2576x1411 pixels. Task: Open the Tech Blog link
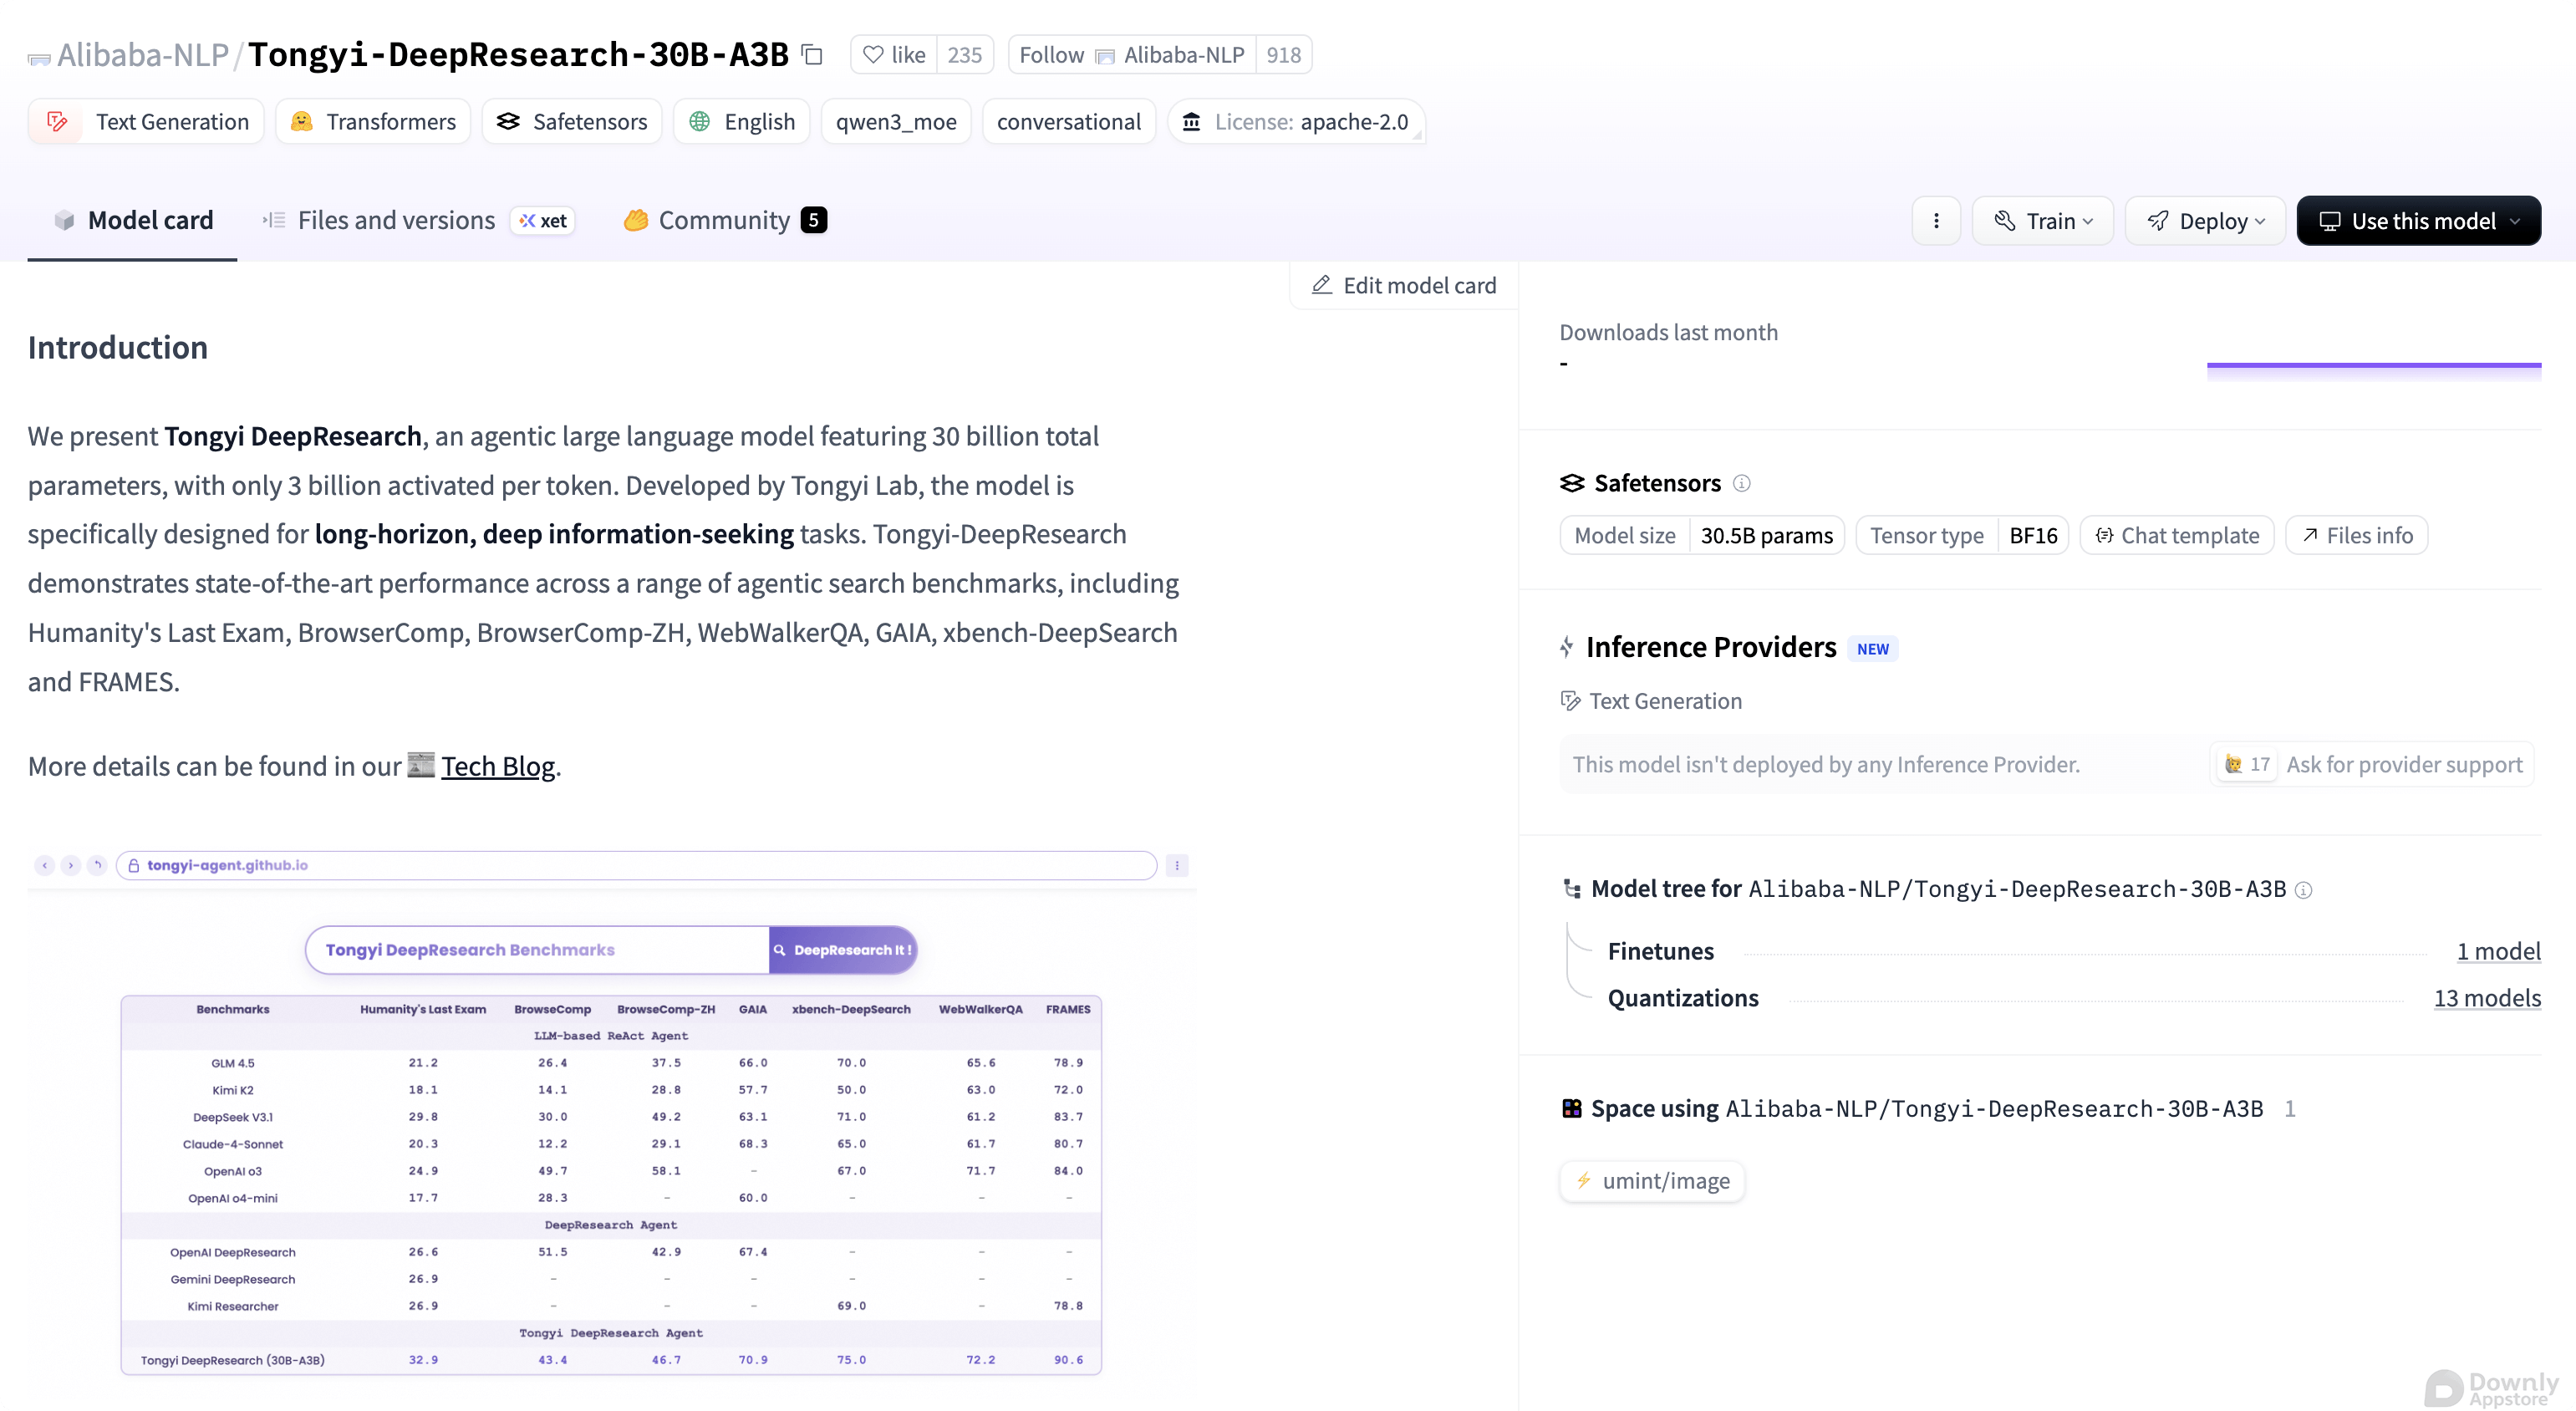(498, 766)
